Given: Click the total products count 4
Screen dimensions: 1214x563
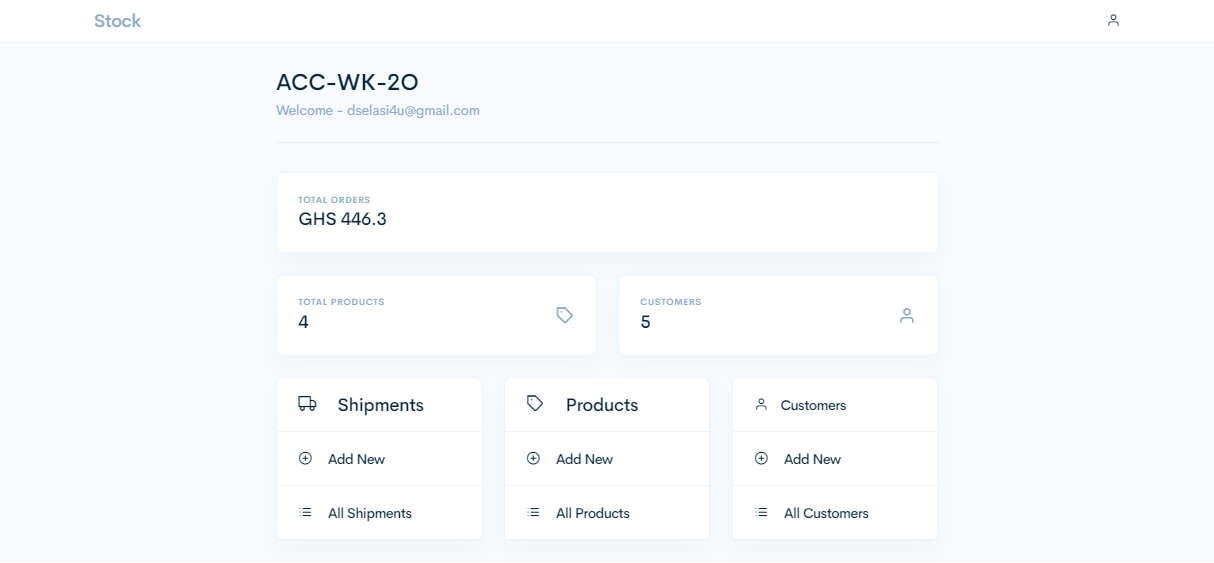Looking at the screenshot, I should [303, 322].
